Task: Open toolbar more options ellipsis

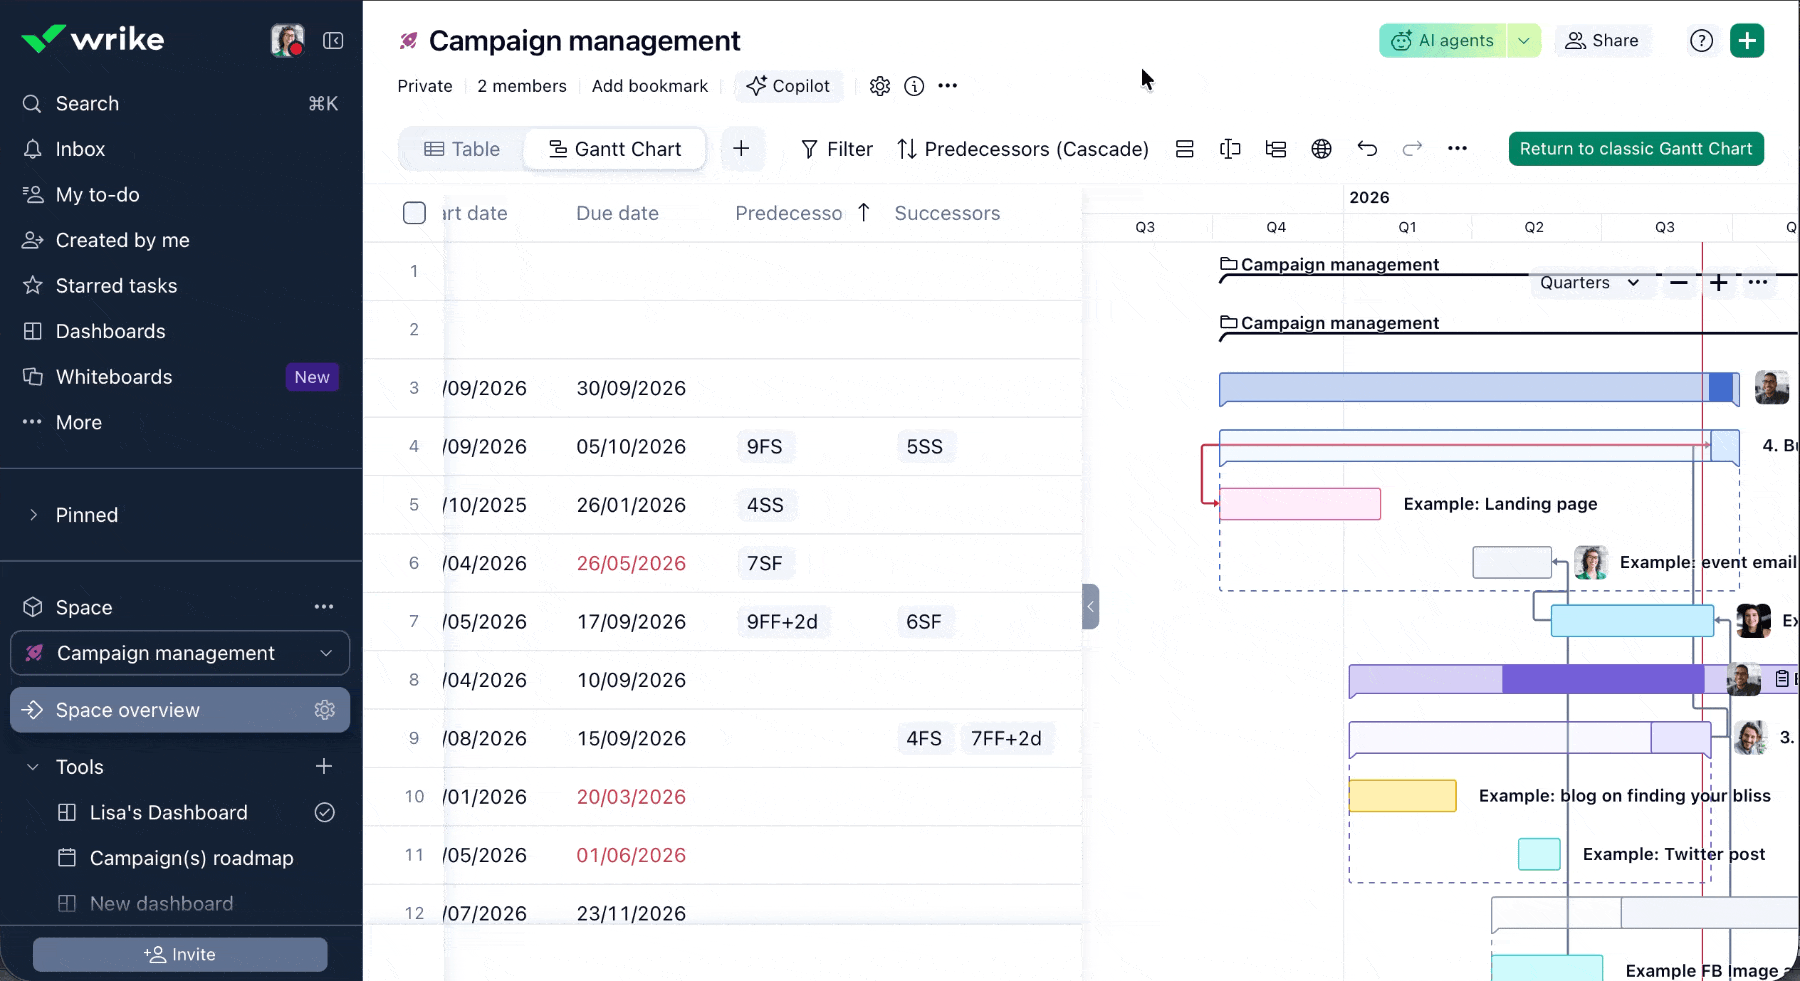Action: (x=1458, y=149)
